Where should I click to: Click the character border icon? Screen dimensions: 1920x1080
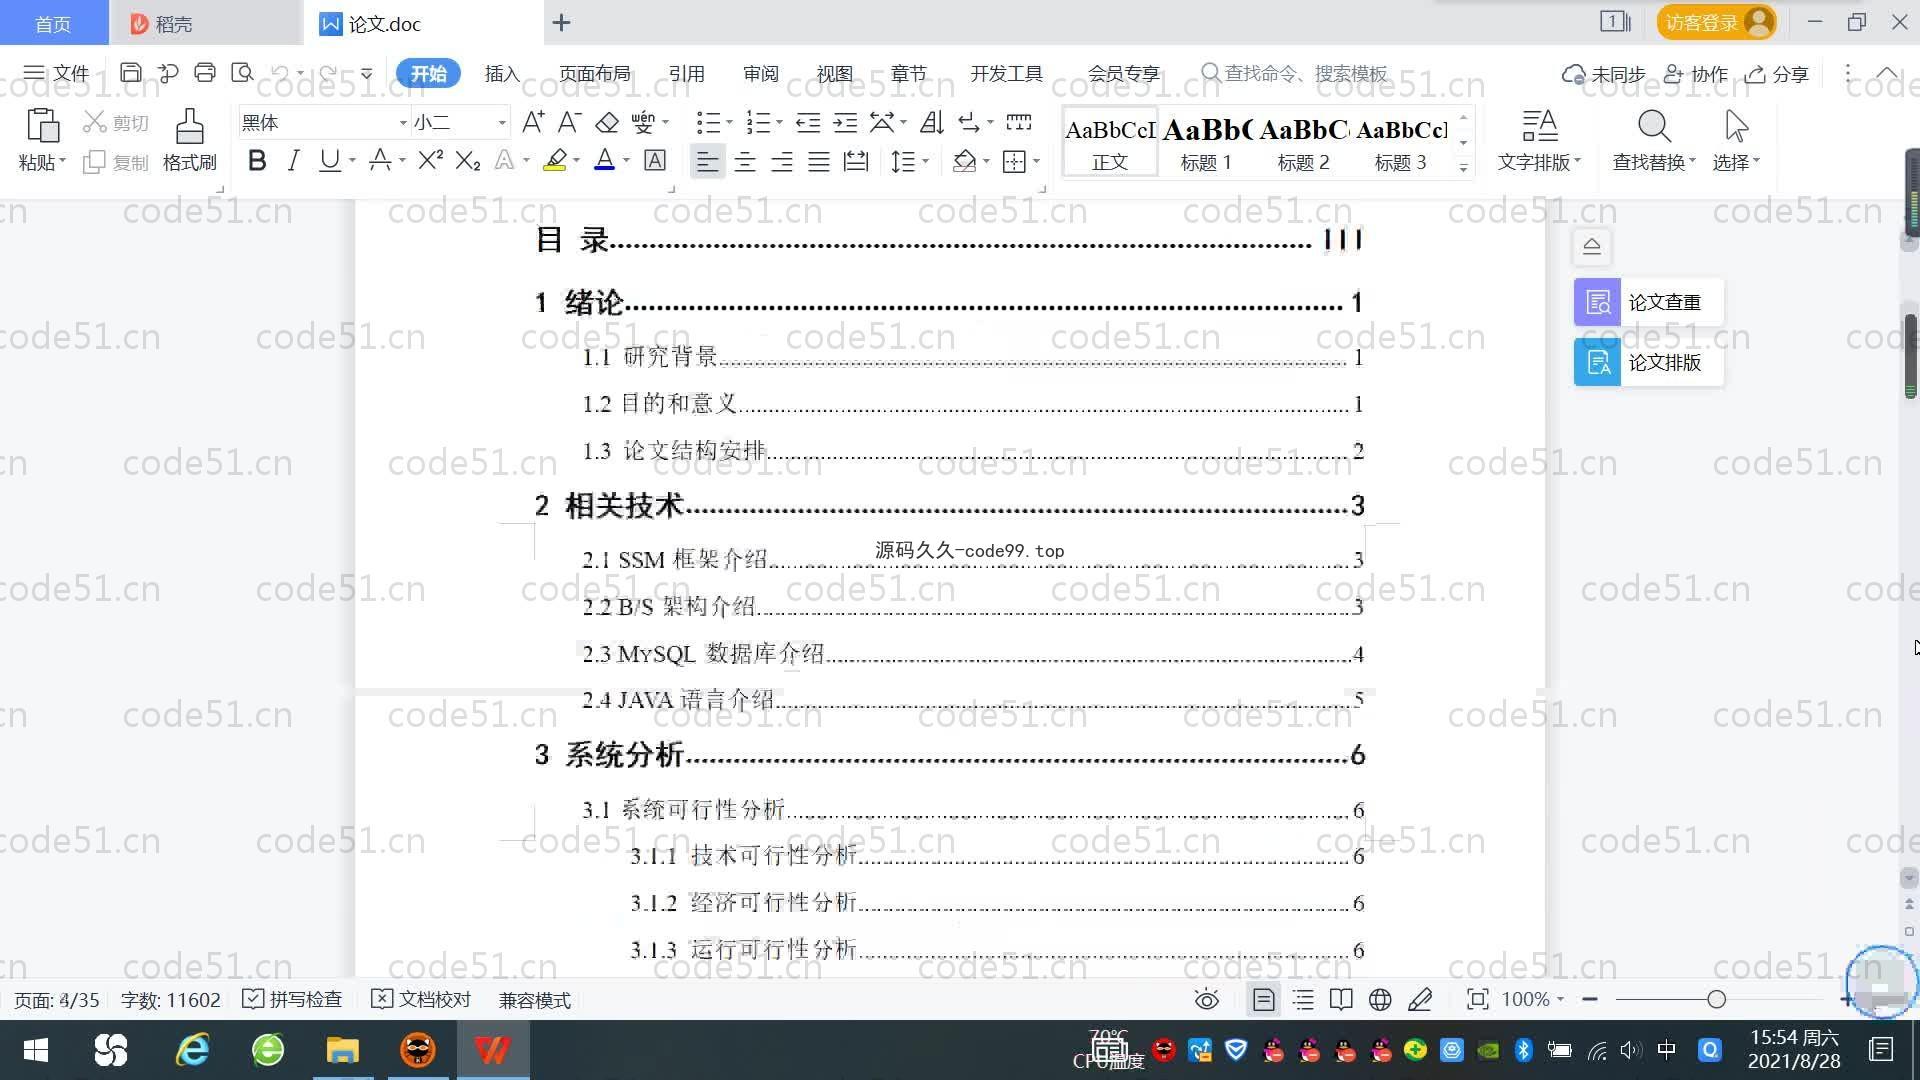click(655, 160)
